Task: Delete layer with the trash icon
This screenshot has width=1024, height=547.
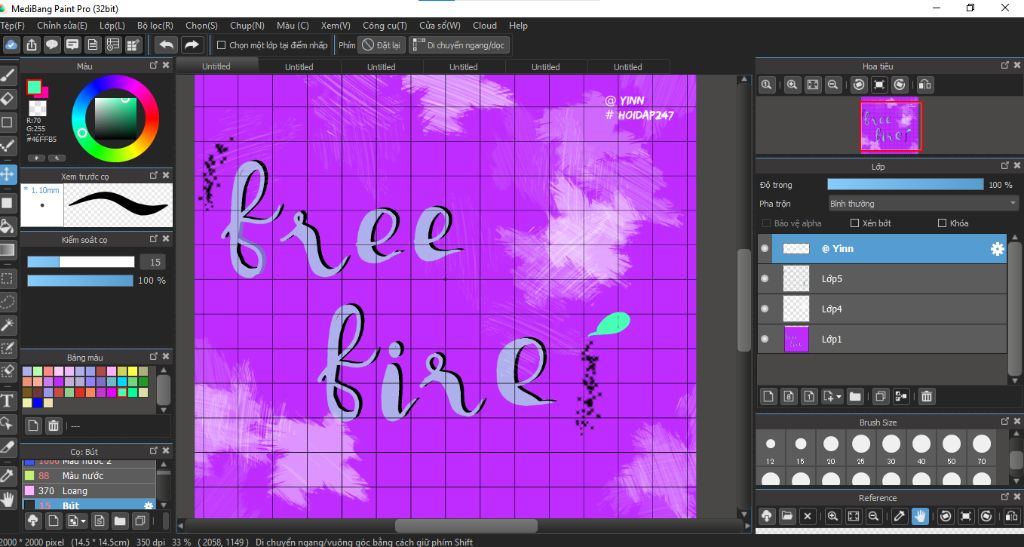Action: coord(927,396)
